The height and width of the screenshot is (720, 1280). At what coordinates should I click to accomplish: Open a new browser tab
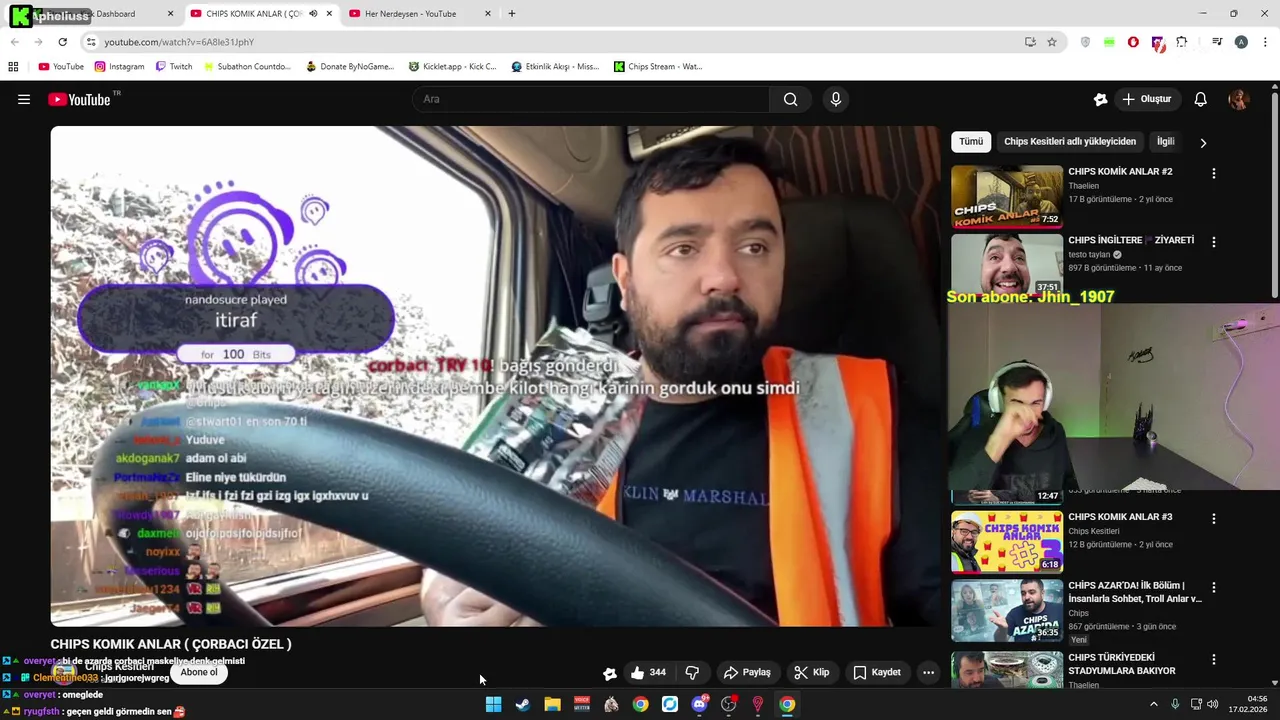pyautogui.click(x=512, y=14)
